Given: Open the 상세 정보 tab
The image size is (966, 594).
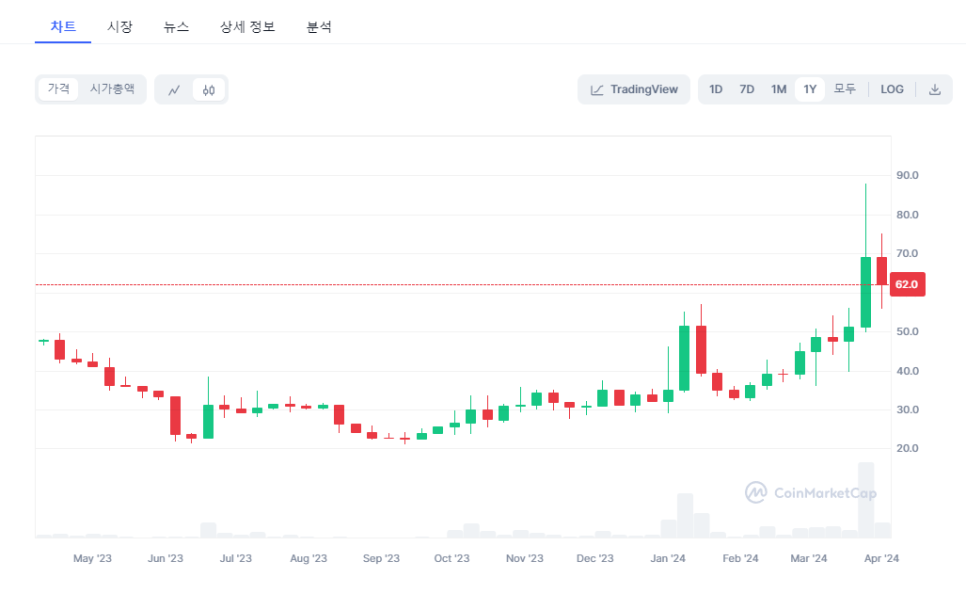Looking at the screenshot, I should coord(247,26).
